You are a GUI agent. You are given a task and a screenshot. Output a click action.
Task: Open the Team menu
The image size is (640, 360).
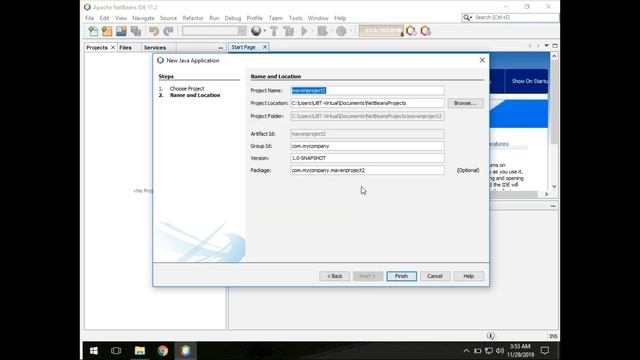pos(276,18)
